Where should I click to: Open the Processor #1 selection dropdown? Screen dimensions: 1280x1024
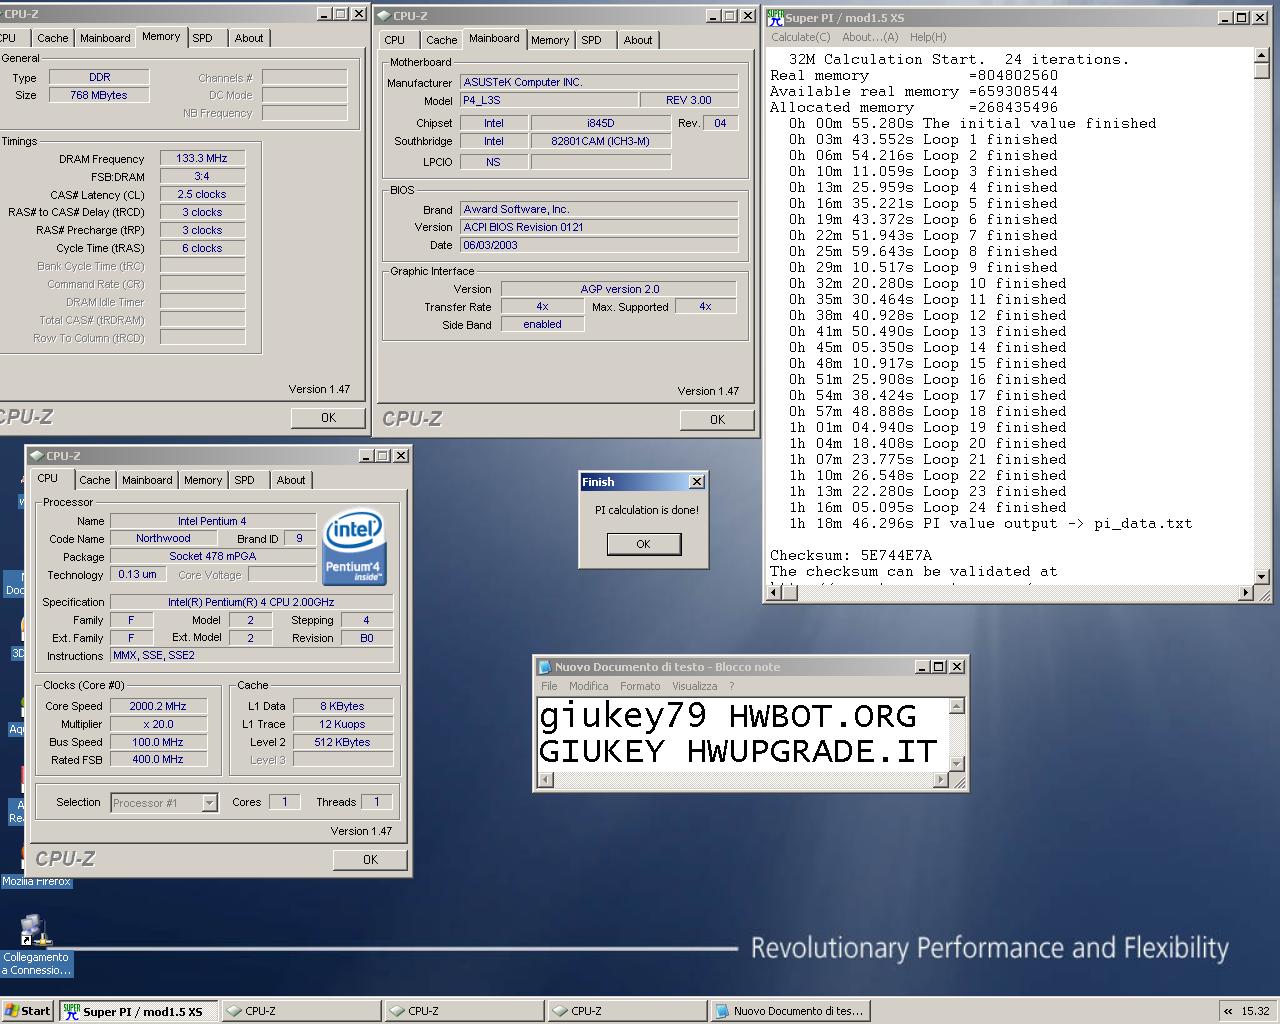[x=209, y=803]
